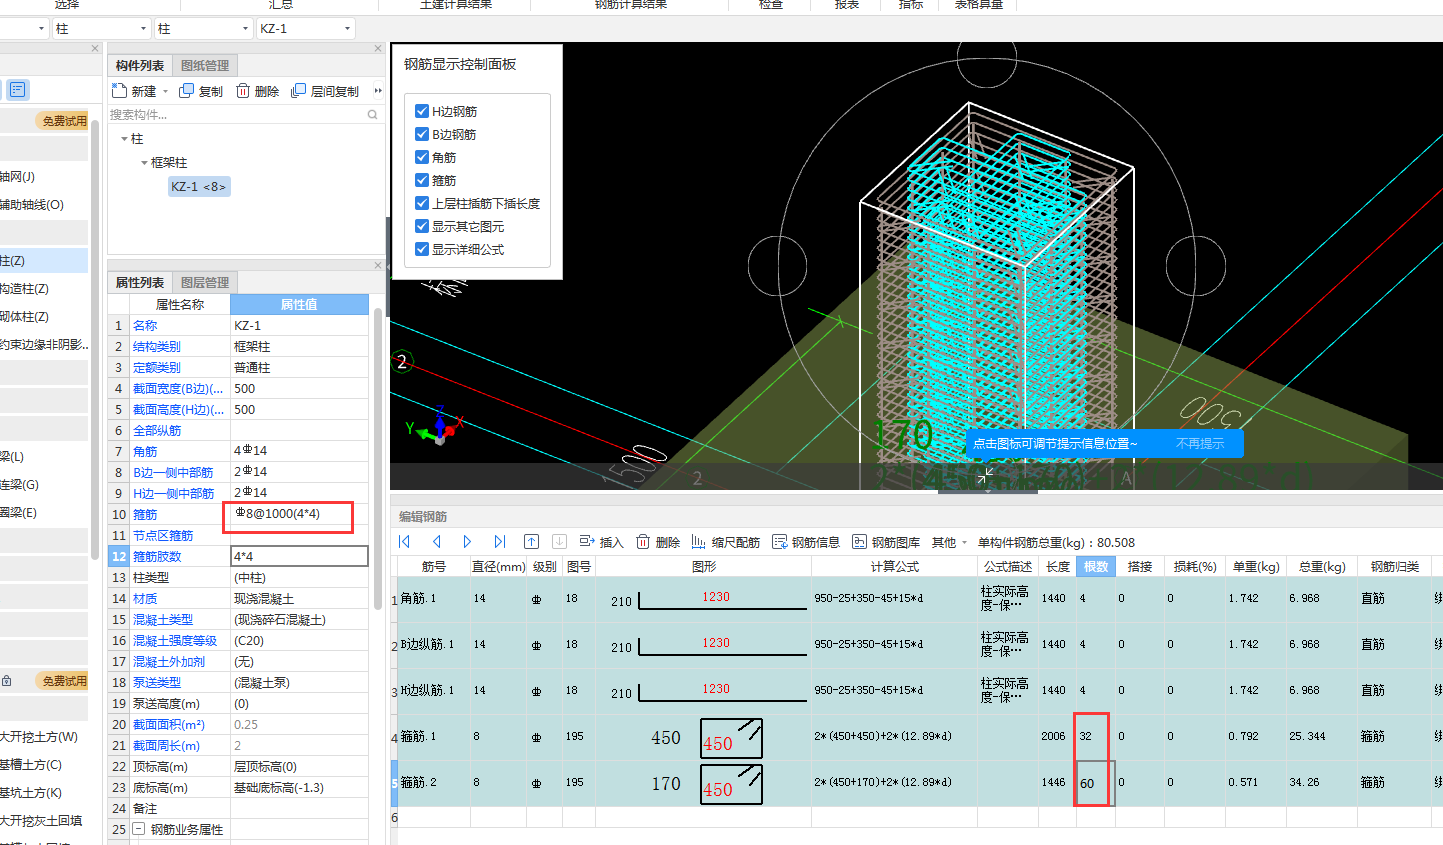Move rebar row down with down-arrow icon
1443x845 pixels.
click(x=559, y=542)
